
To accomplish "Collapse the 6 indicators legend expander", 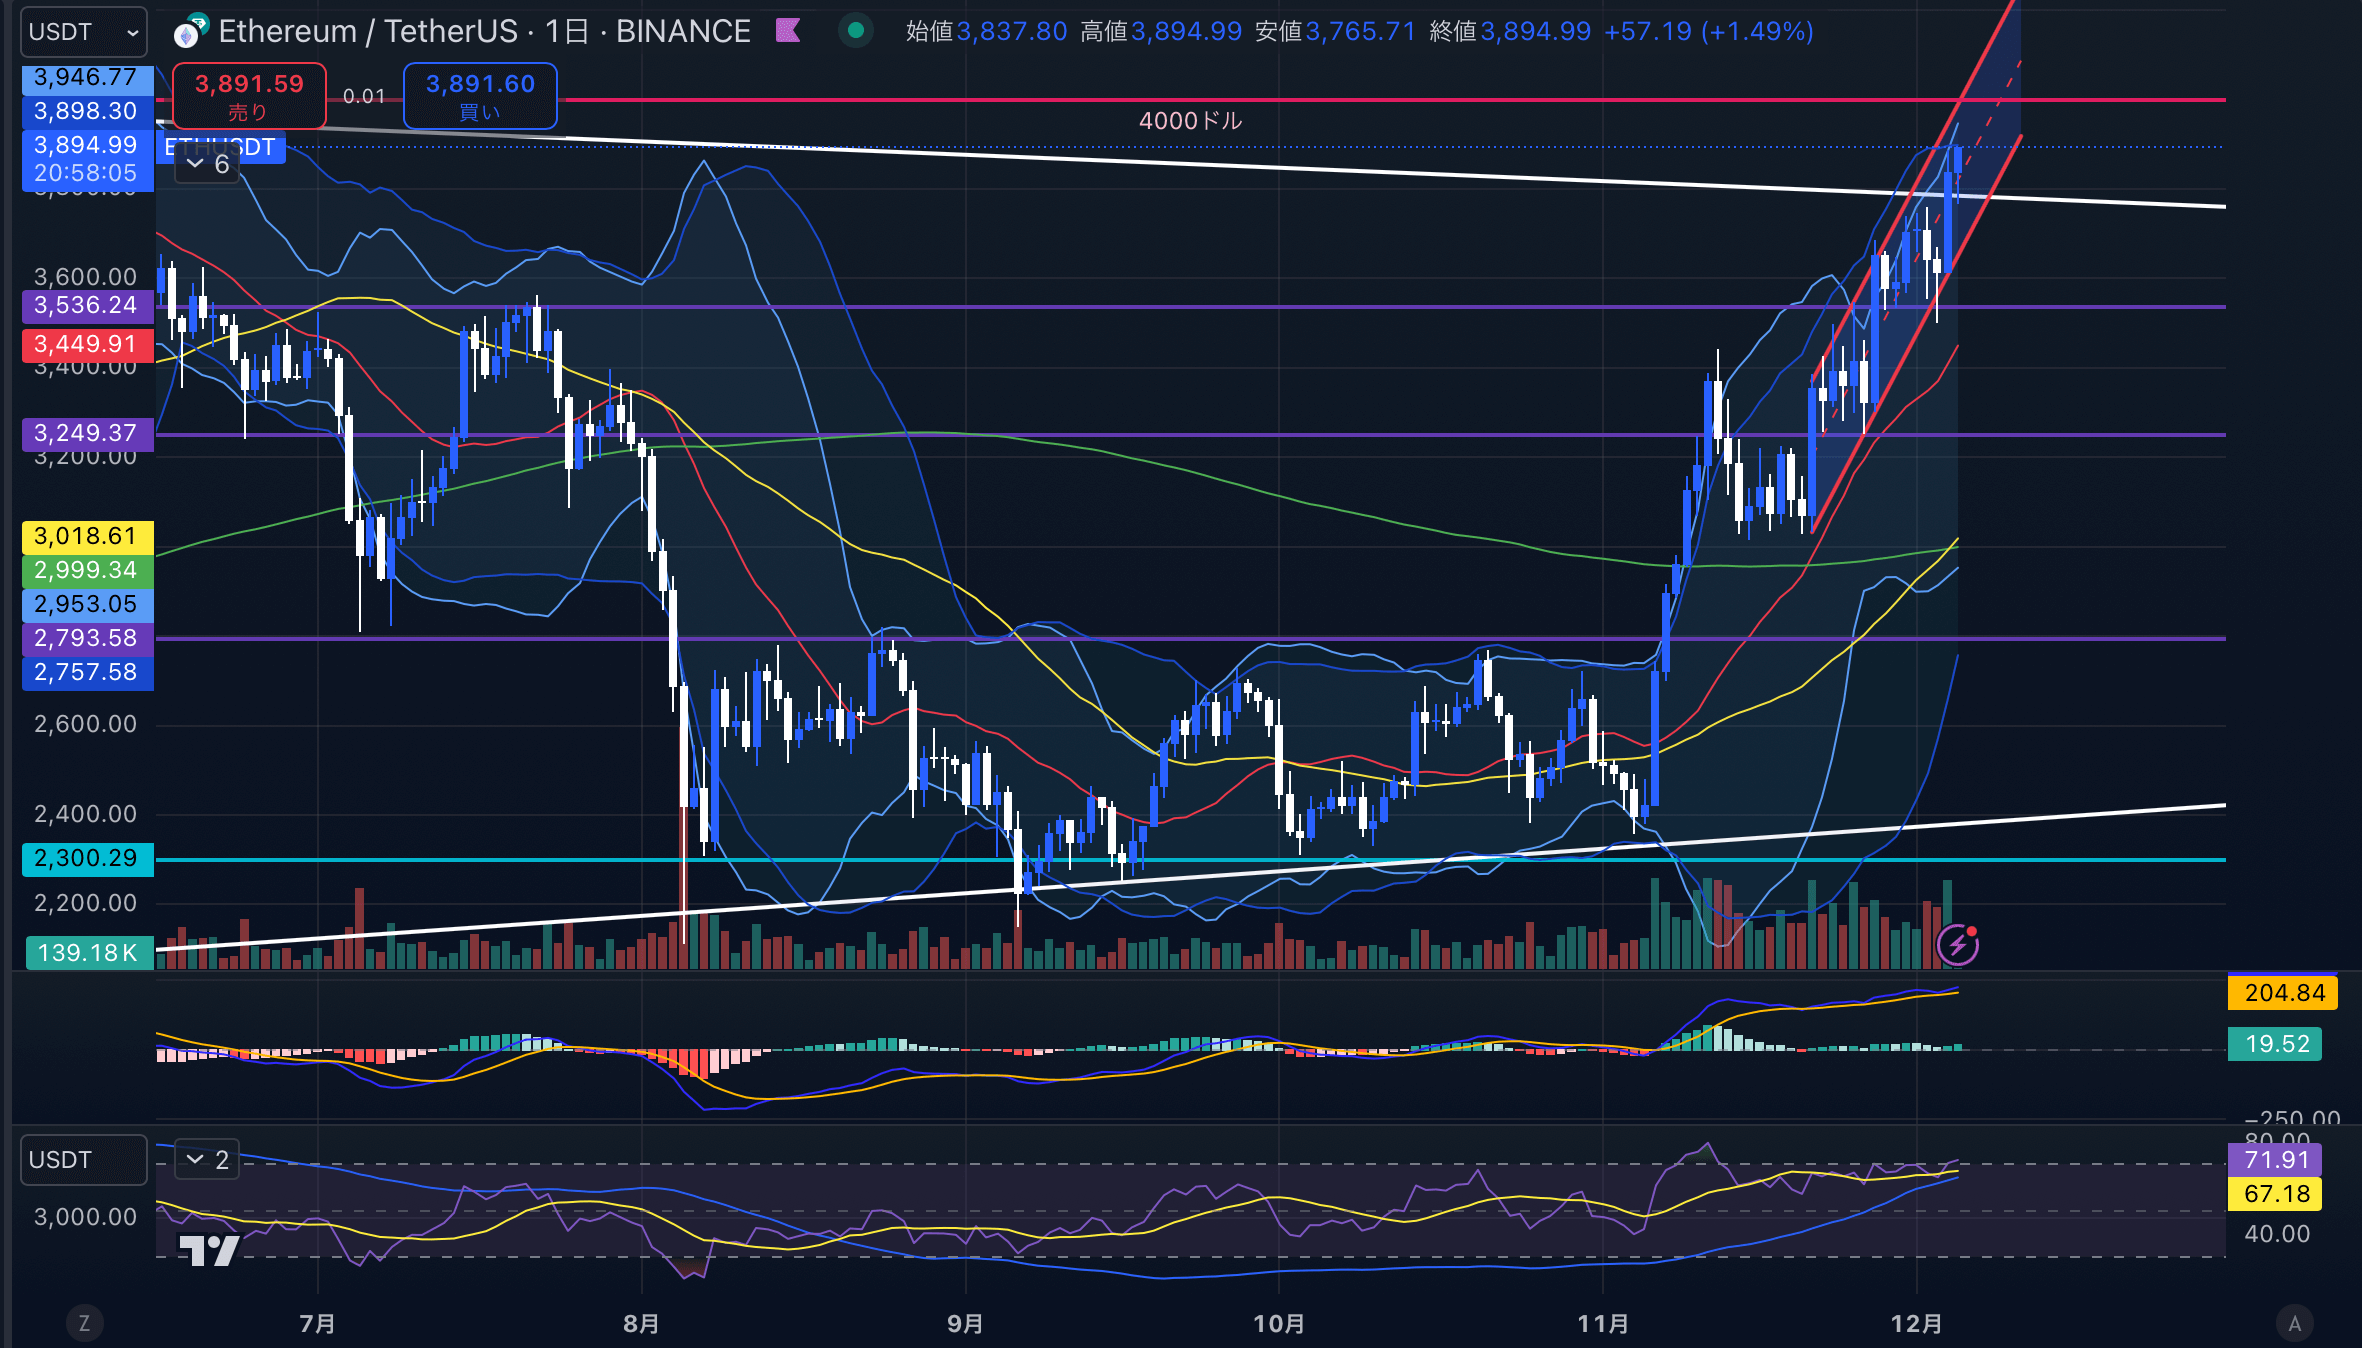I will tap(208, 164).
